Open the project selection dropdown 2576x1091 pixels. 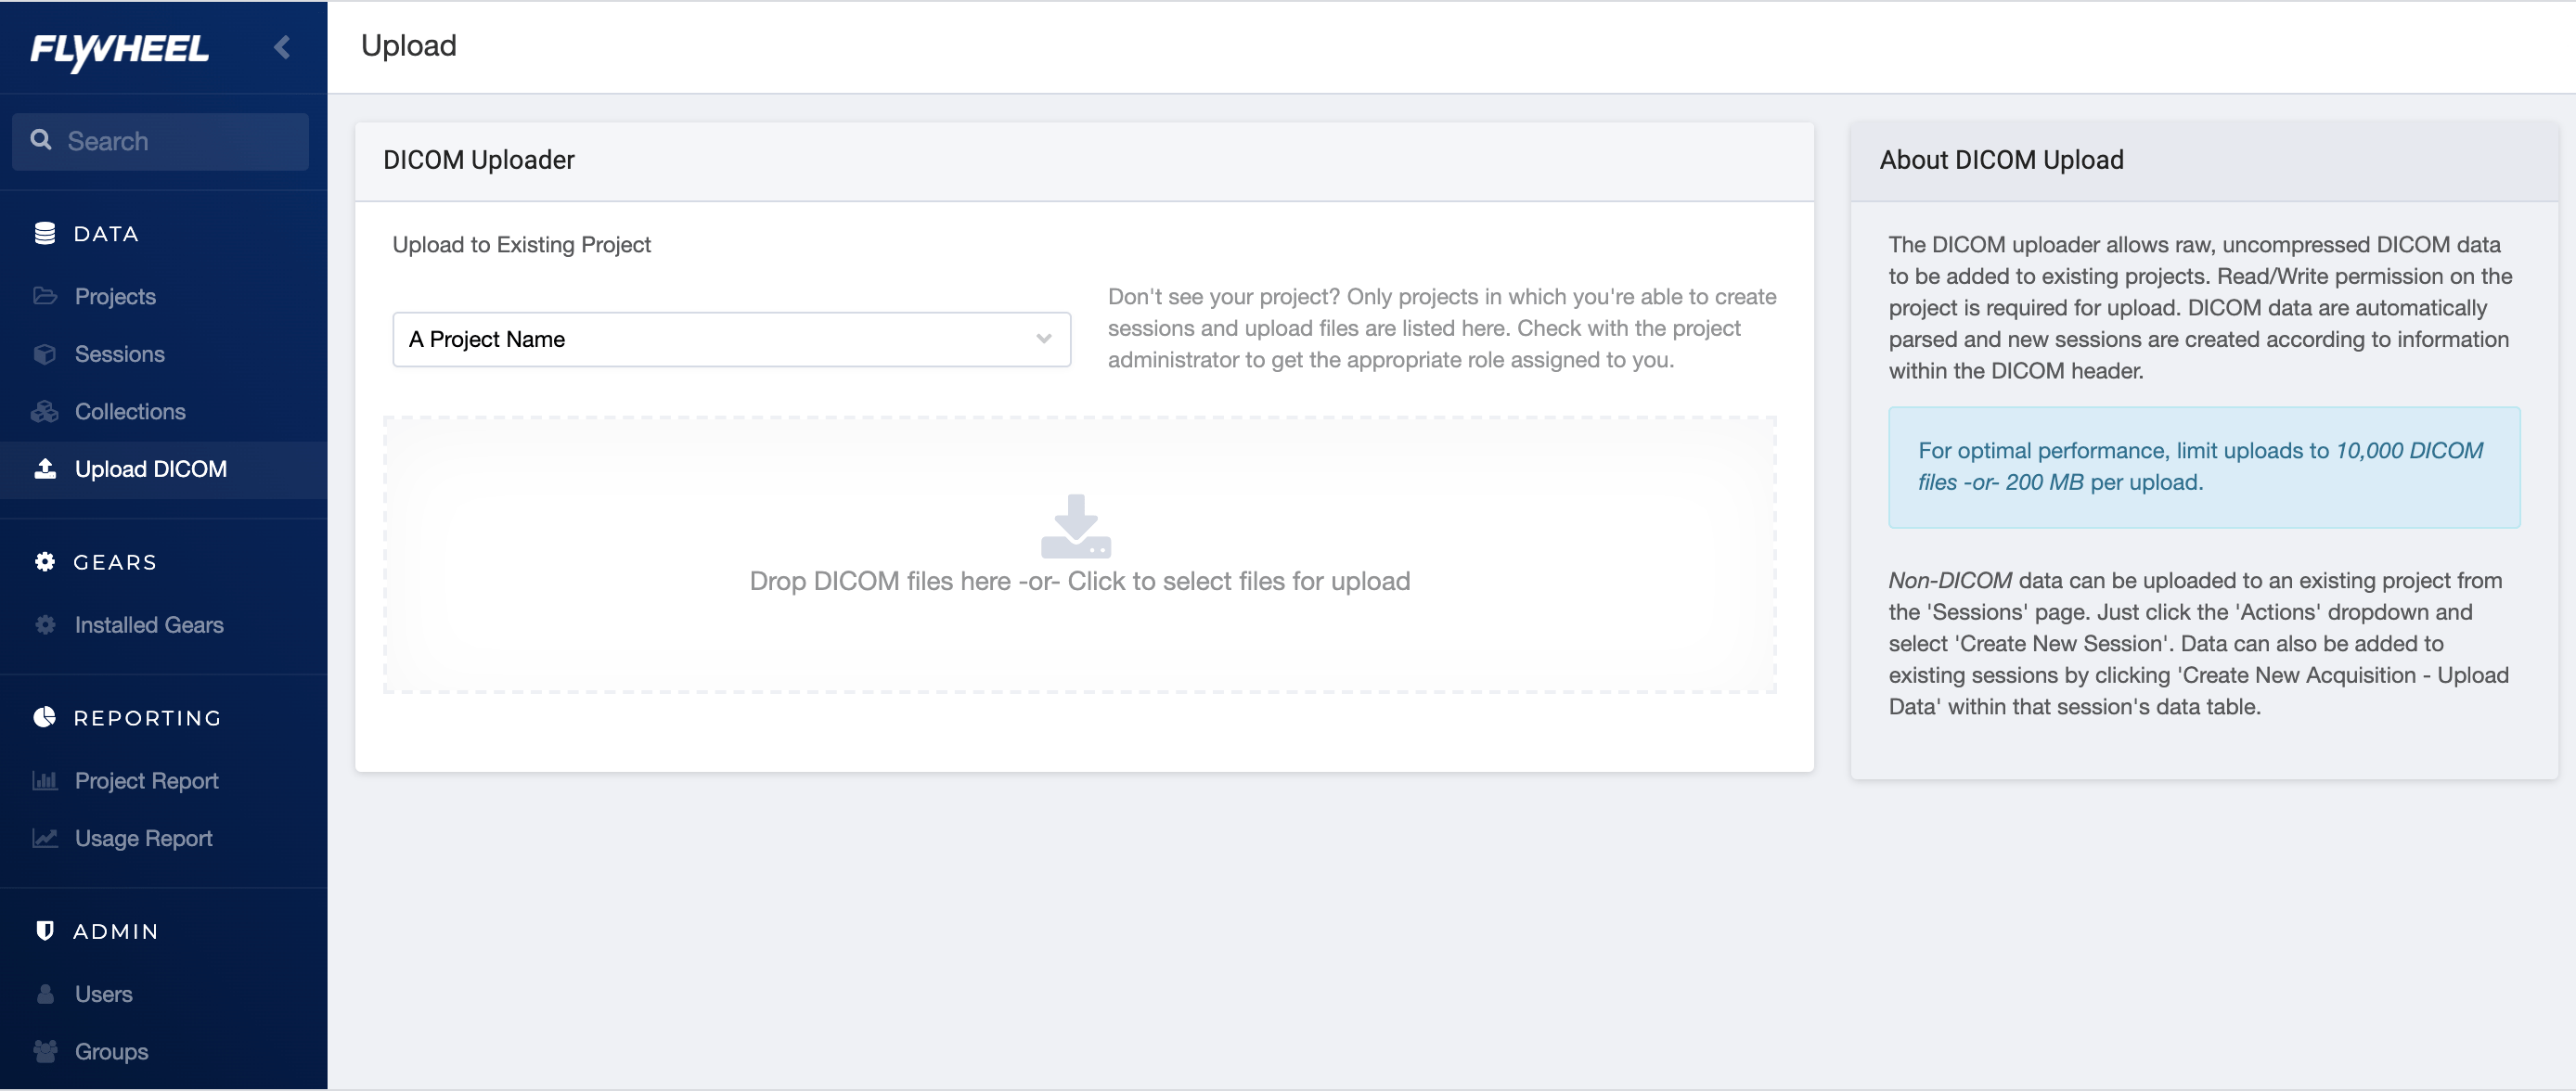point(731,339)
